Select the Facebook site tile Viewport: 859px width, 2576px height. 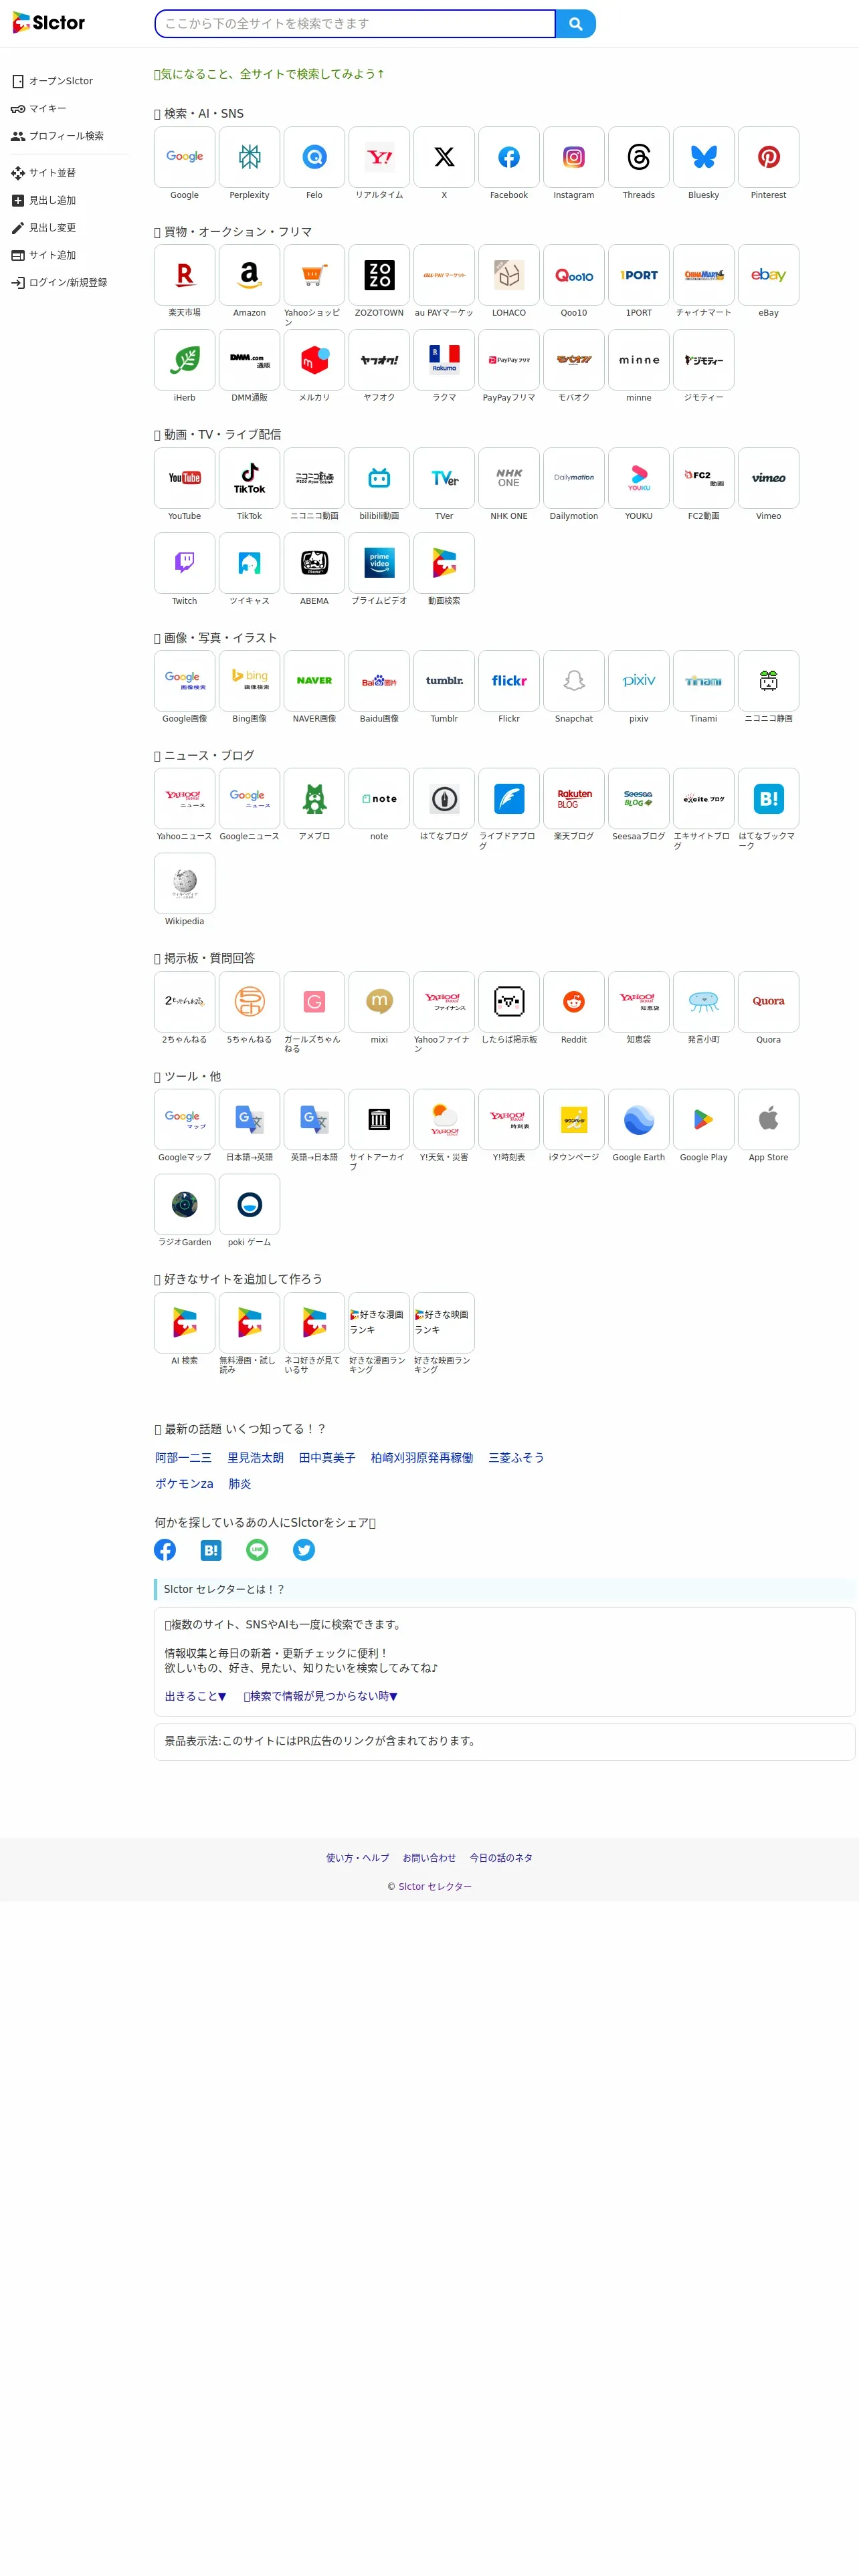(509, 157)
